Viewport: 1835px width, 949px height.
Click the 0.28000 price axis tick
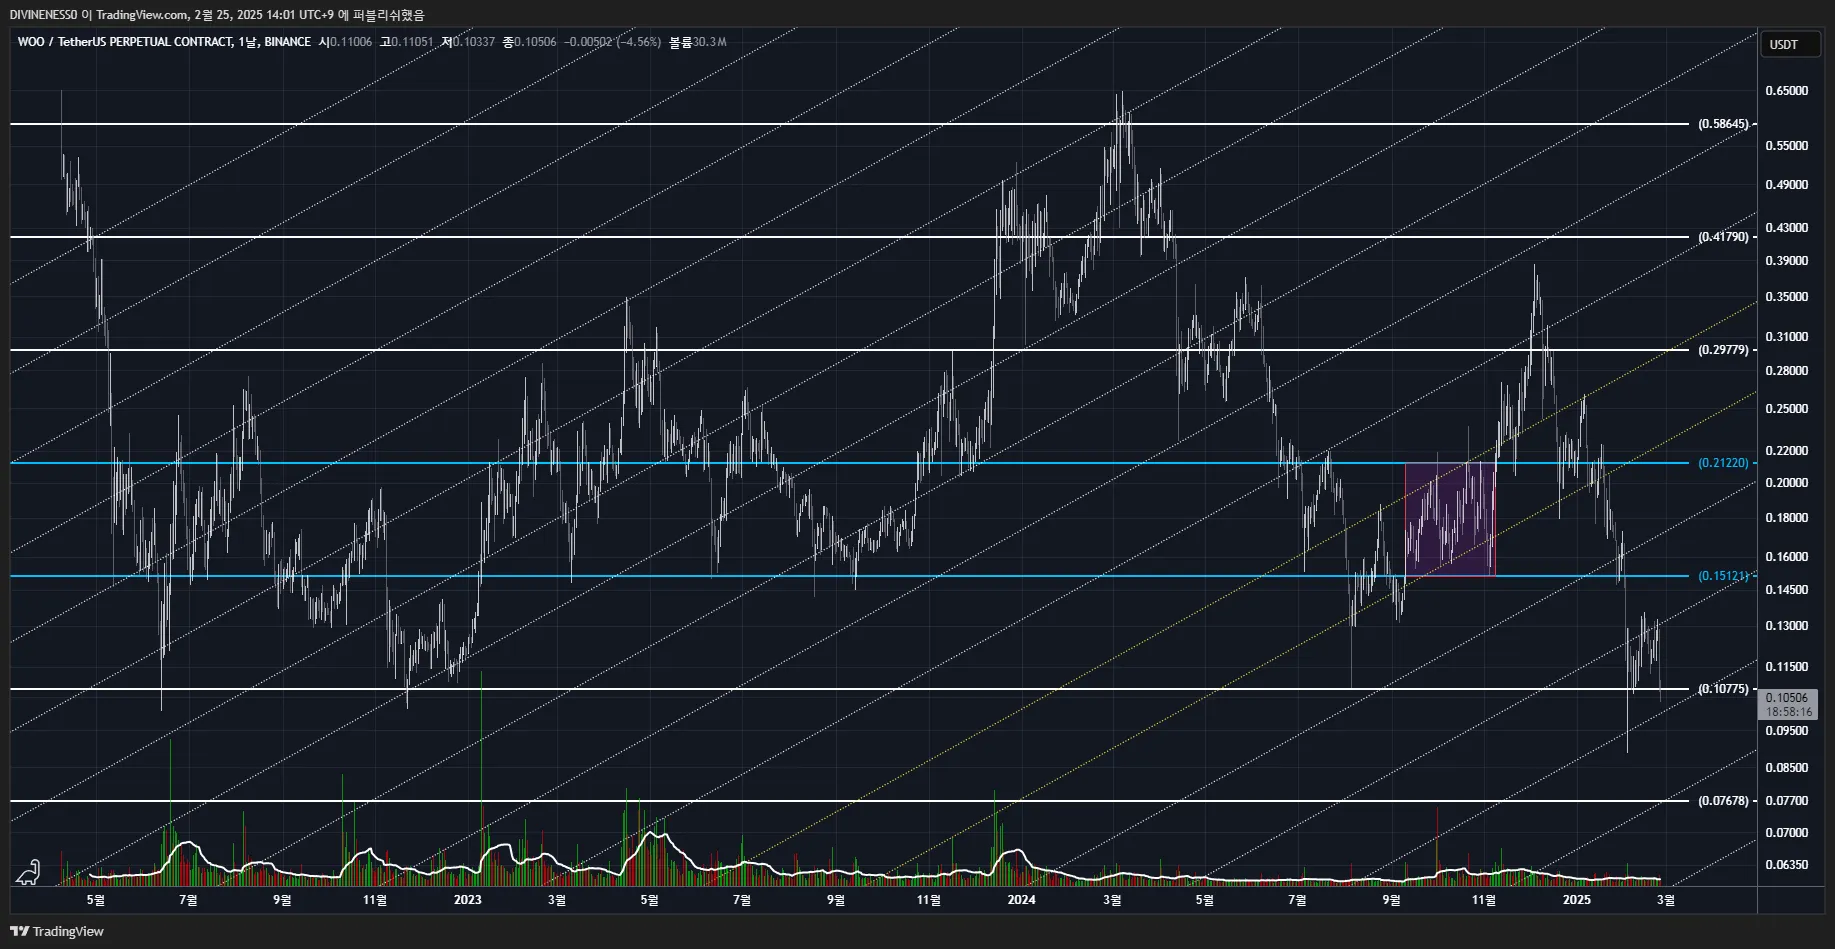coord(1787,371)
